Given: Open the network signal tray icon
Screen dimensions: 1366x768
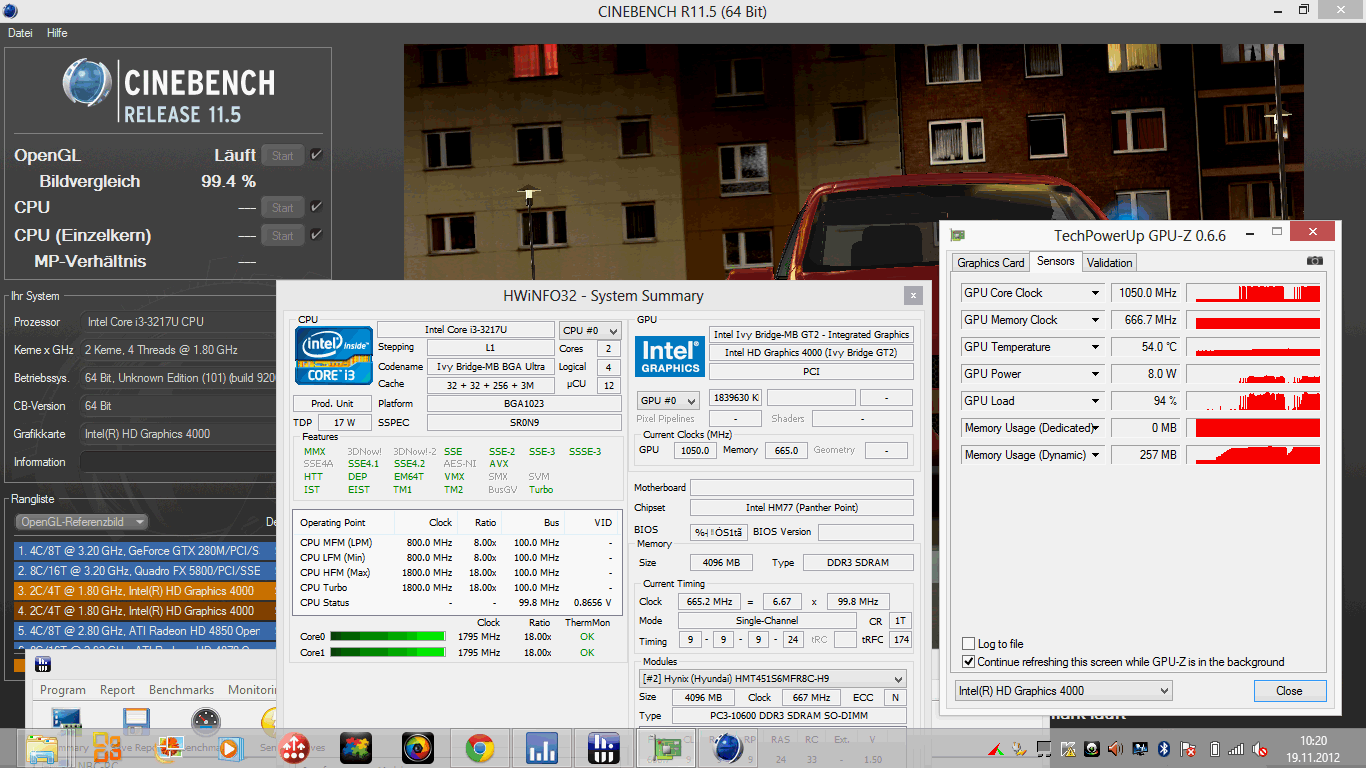Looking at the screenshot, I should point(1237,748).
